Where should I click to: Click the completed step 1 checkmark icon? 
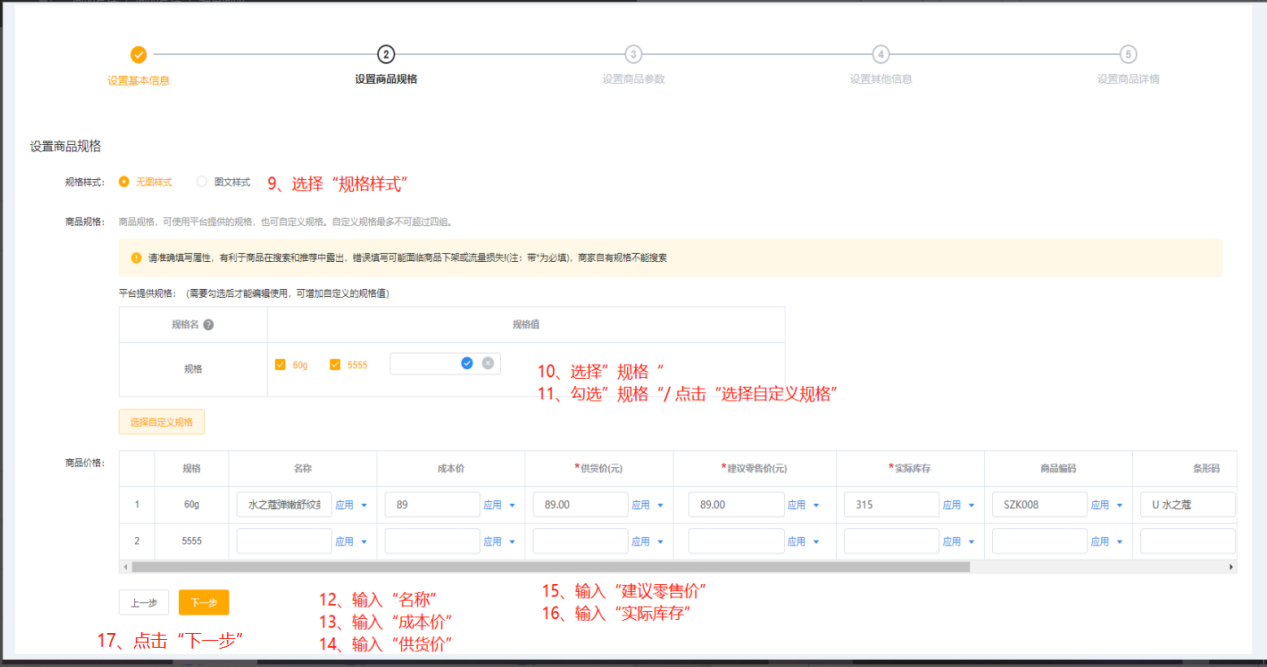click(x=139, y=54)
